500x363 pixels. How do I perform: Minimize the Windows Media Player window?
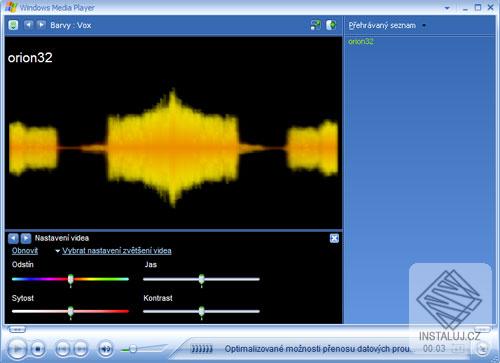coord(465,8)
